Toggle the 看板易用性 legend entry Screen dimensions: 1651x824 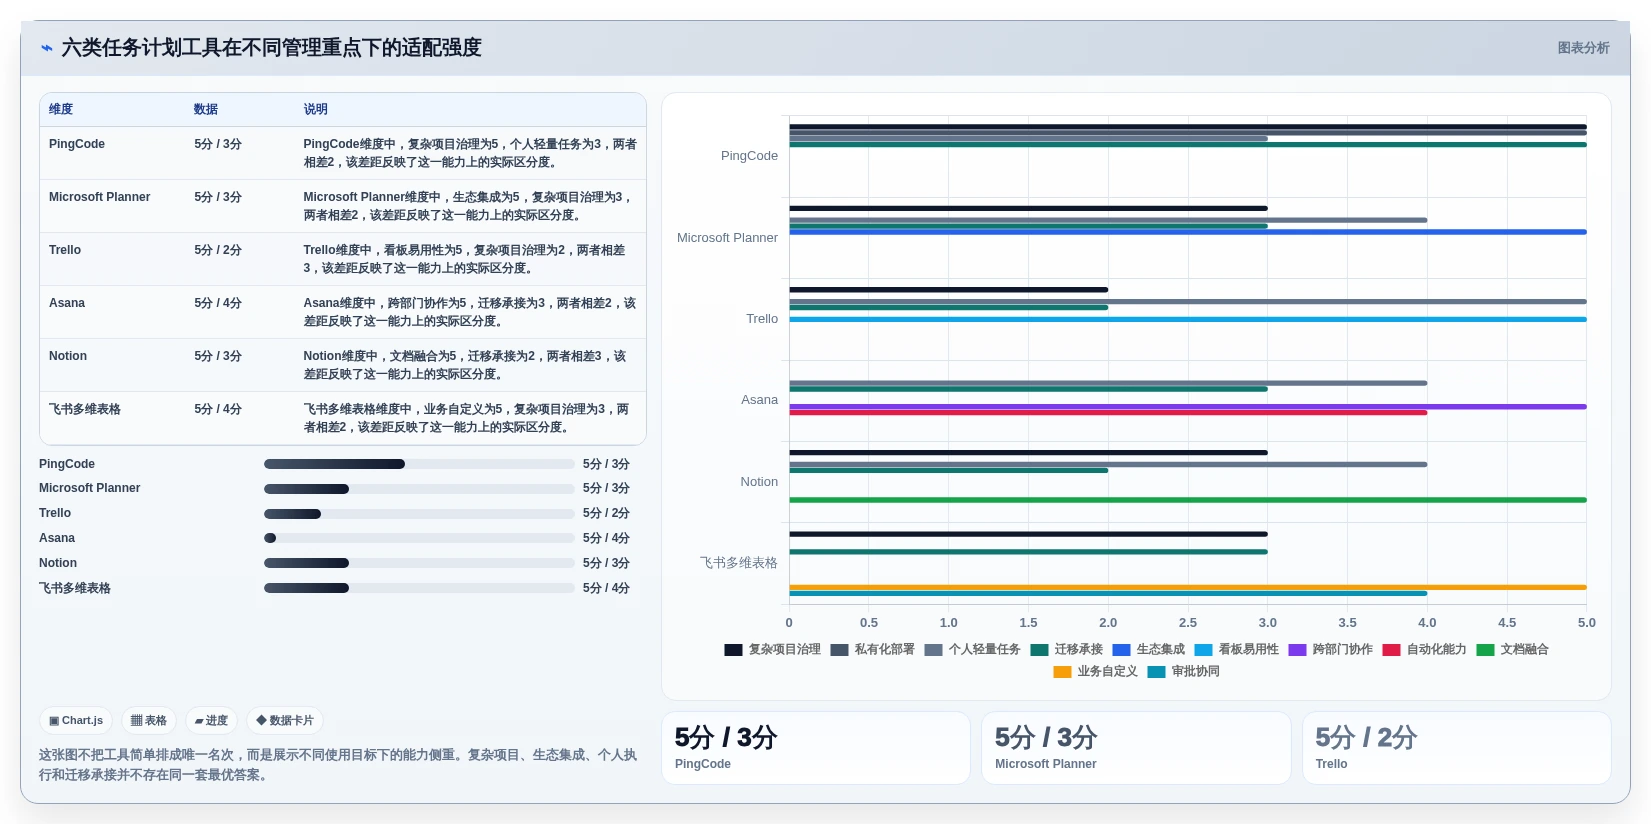coord(1236,650)
